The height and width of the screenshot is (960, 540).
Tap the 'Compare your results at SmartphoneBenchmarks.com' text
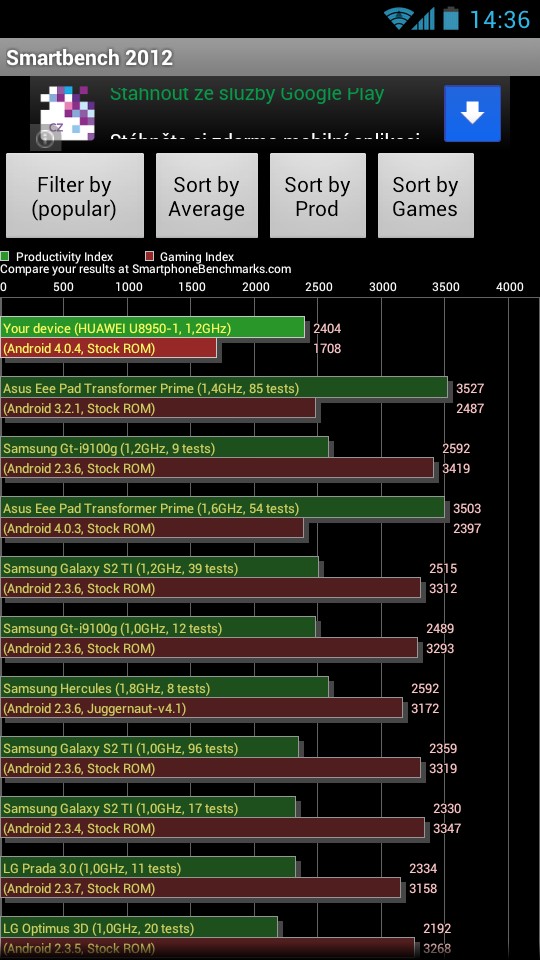146,269
